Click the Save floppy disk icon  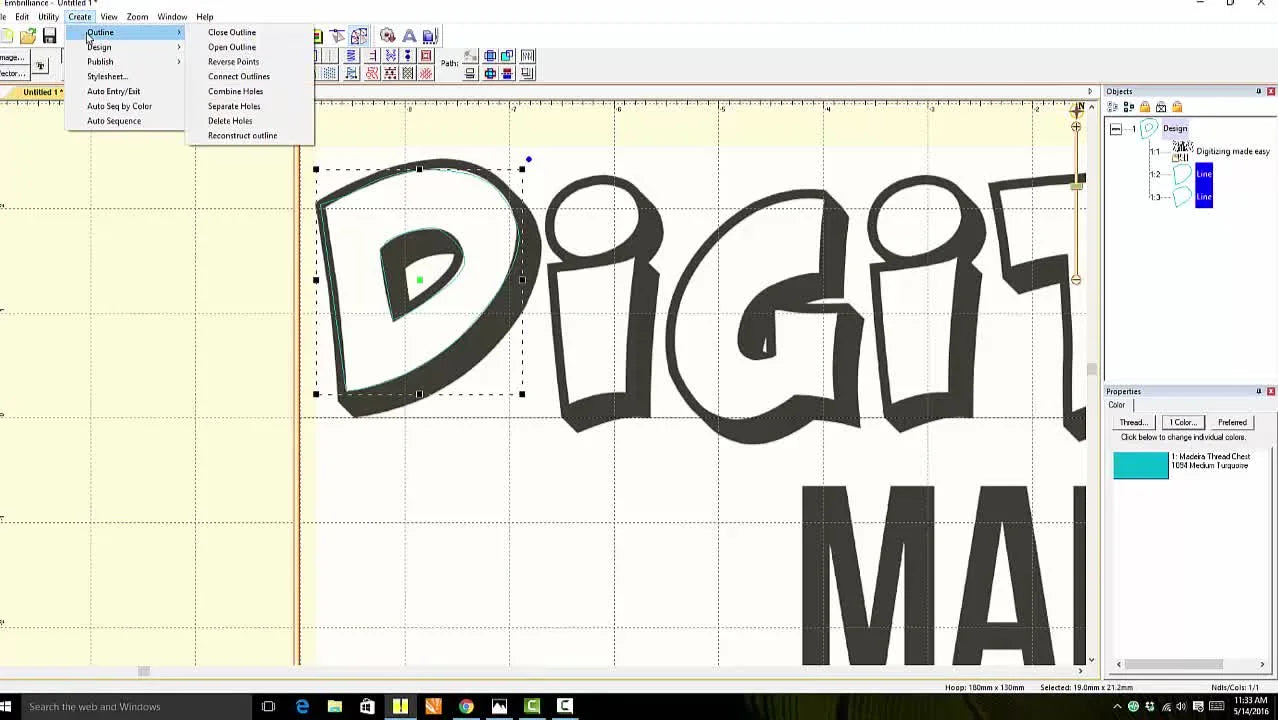point(49,35)
